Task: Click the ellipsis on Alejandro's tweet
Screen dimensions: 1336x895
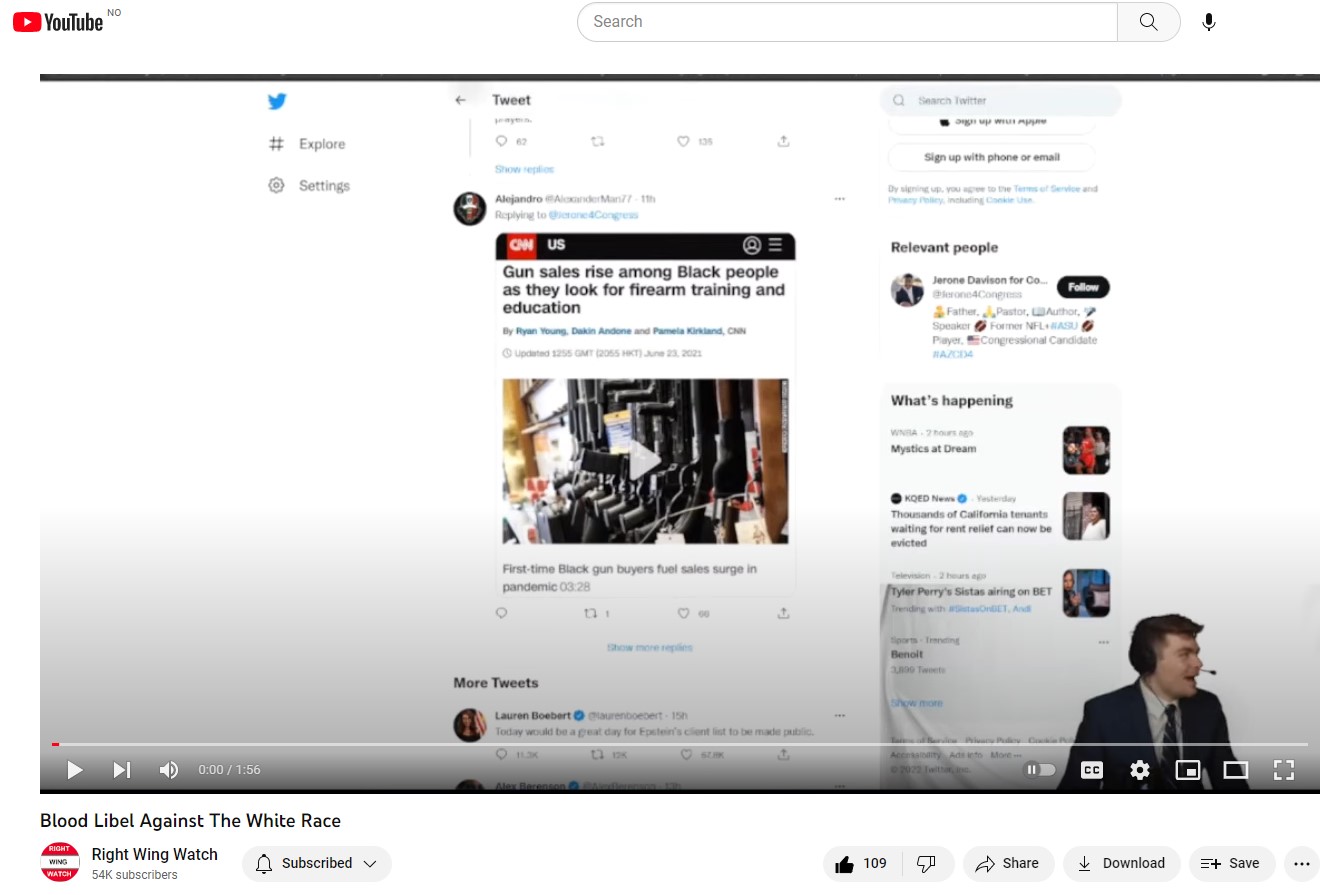Action: tap(840, 199)
